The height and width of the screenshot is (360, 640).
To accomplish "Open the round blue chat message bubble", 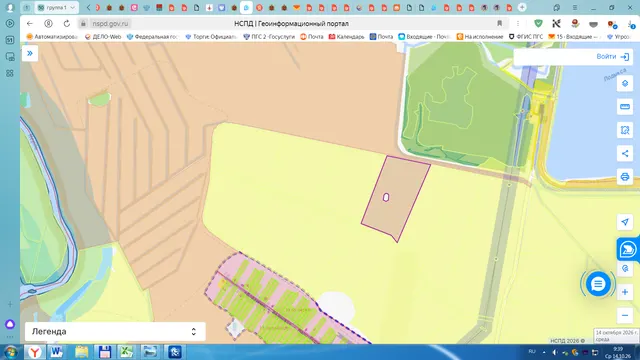I will click(598, 284).
